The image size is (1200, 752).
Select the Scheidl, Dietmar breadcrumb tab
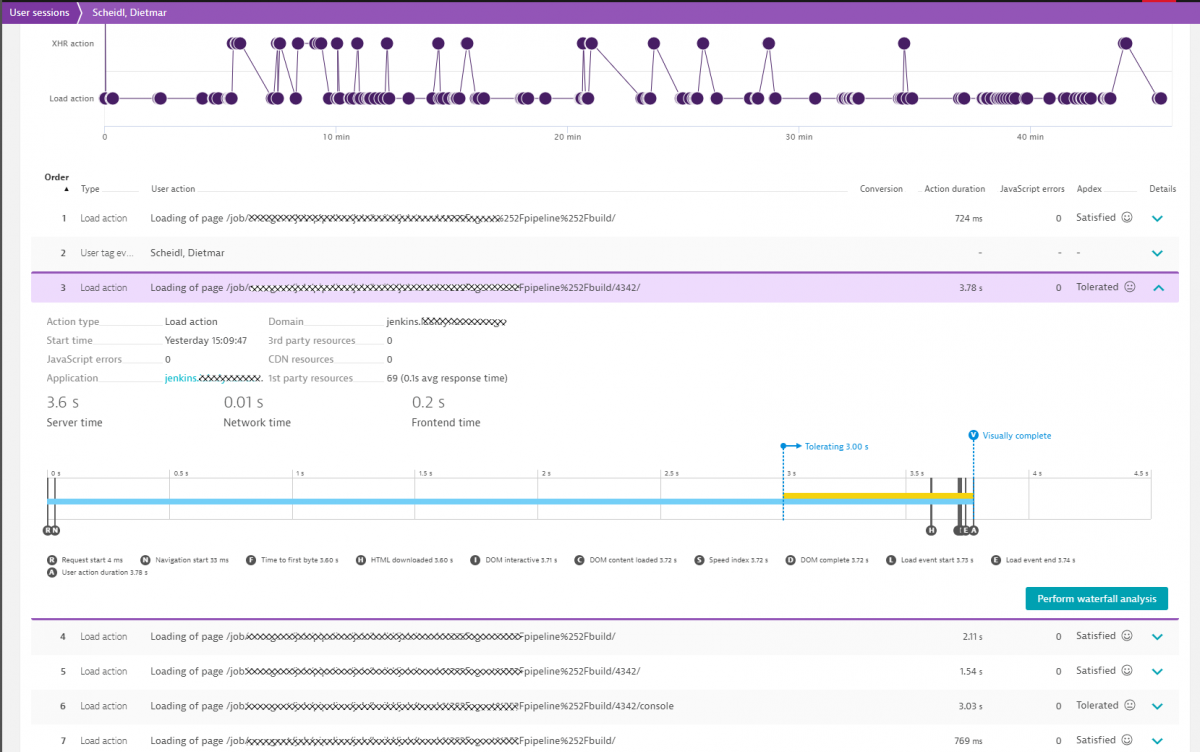click(129, 12)
